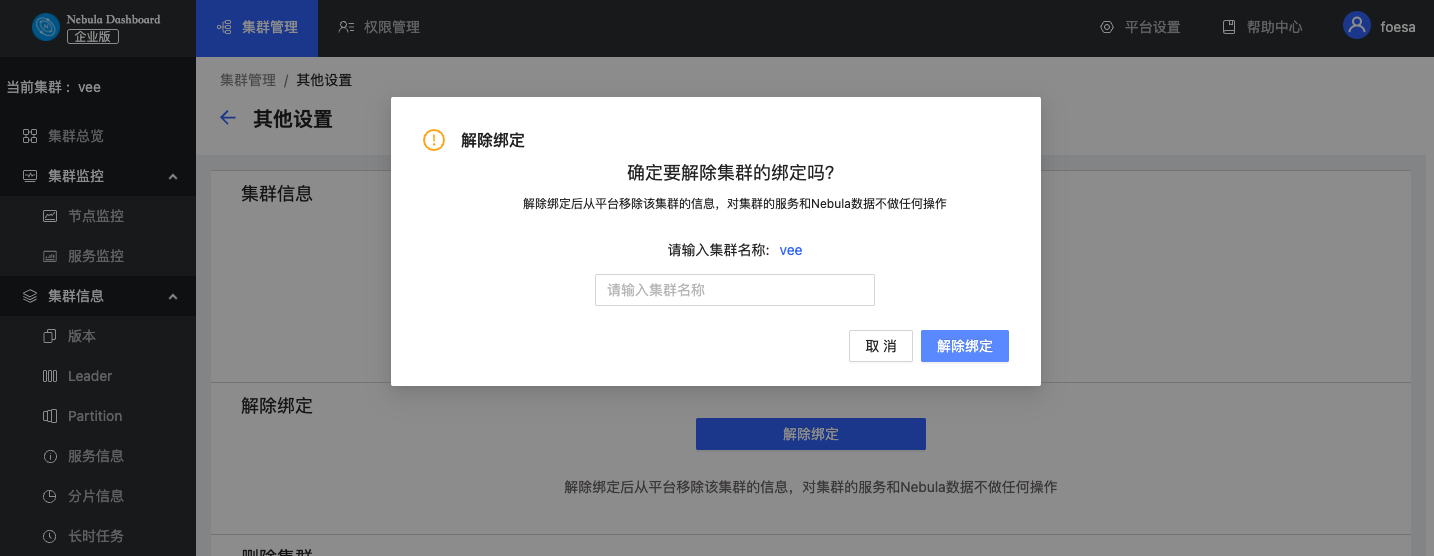Select 集群总览 in the sidebar

[98, 136]
